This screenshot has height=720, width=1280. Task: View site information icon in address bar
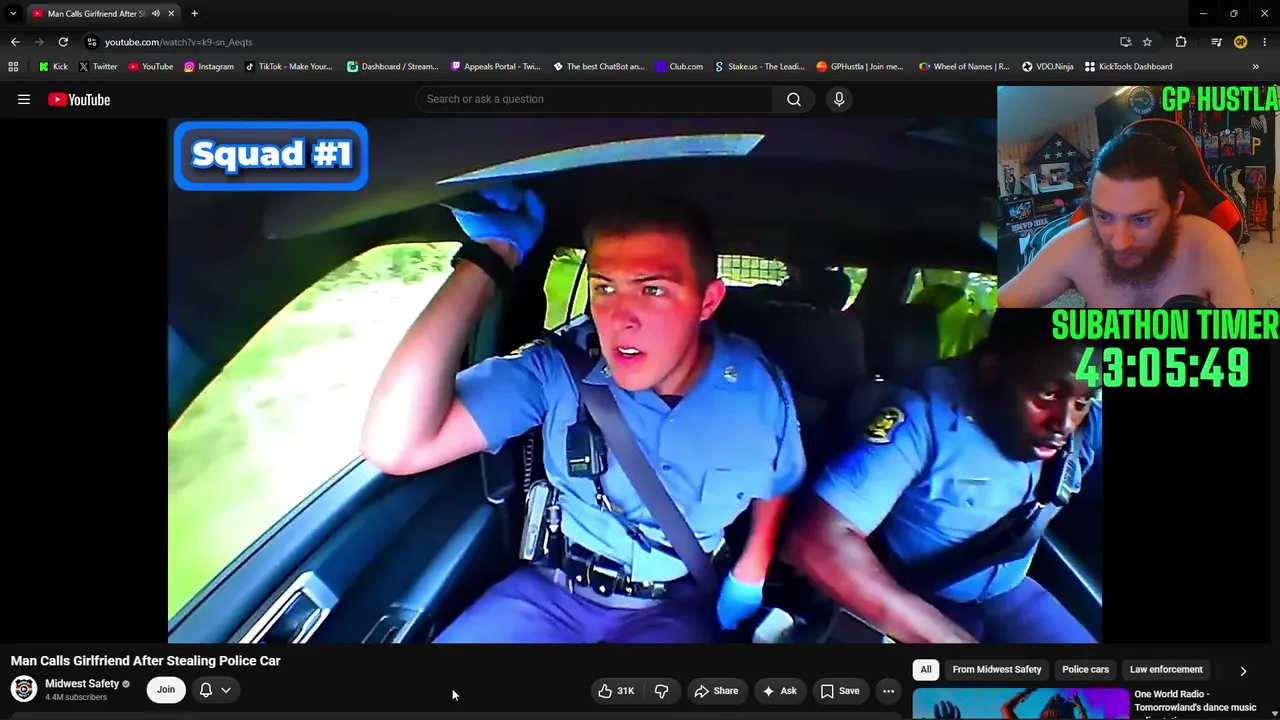(92, 42)
